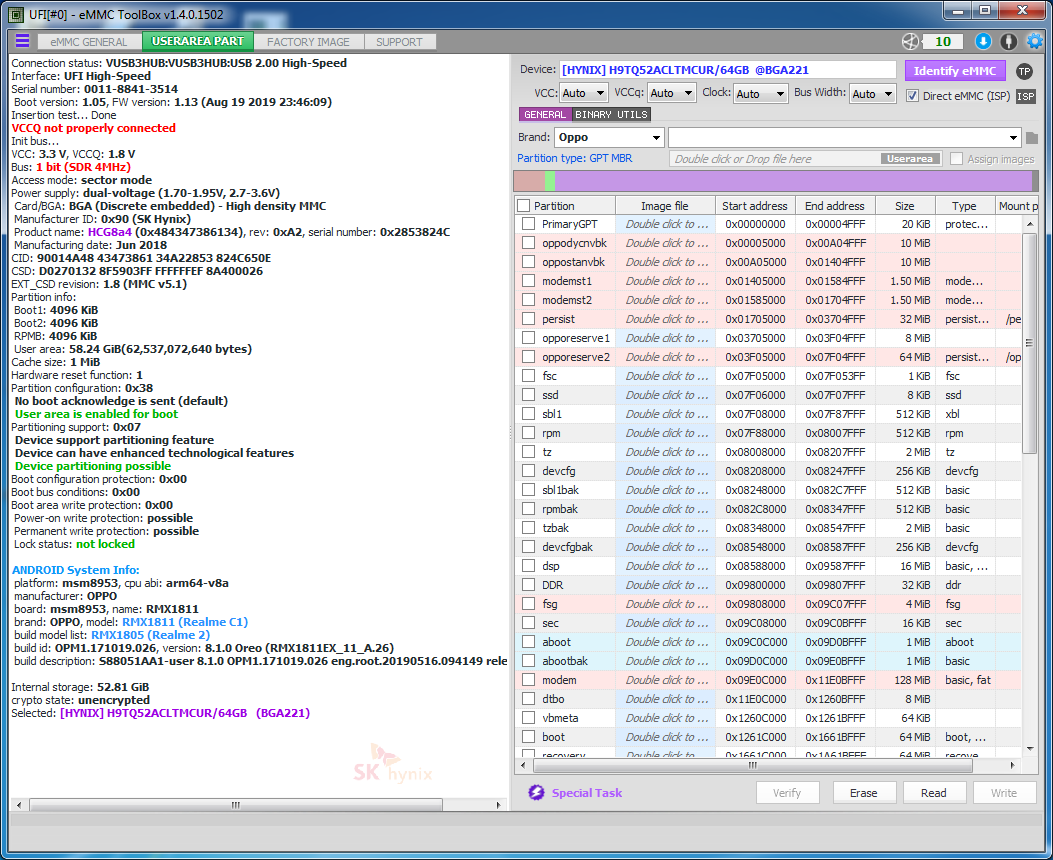Click the 'Partition type: GPT MBR' text
This screenshot has height=860, width=1053.
pyautogui.click(x=574, y=158)
